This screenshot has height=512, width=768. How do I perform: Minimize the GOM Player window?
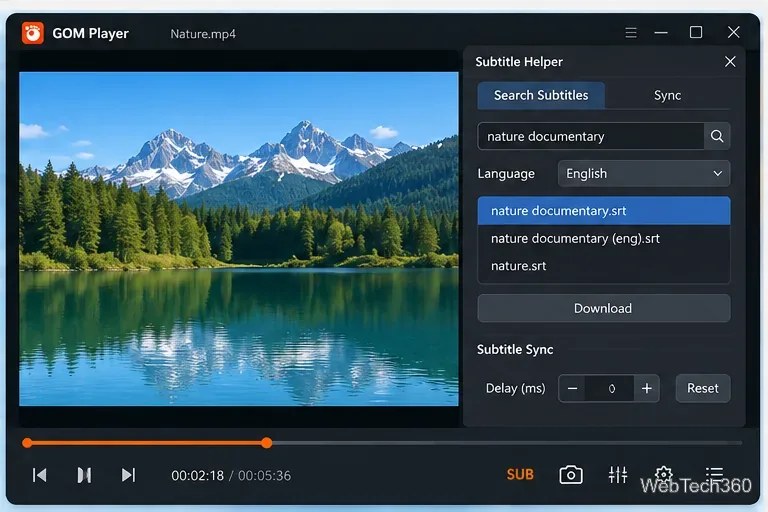(x=661, y=33)
